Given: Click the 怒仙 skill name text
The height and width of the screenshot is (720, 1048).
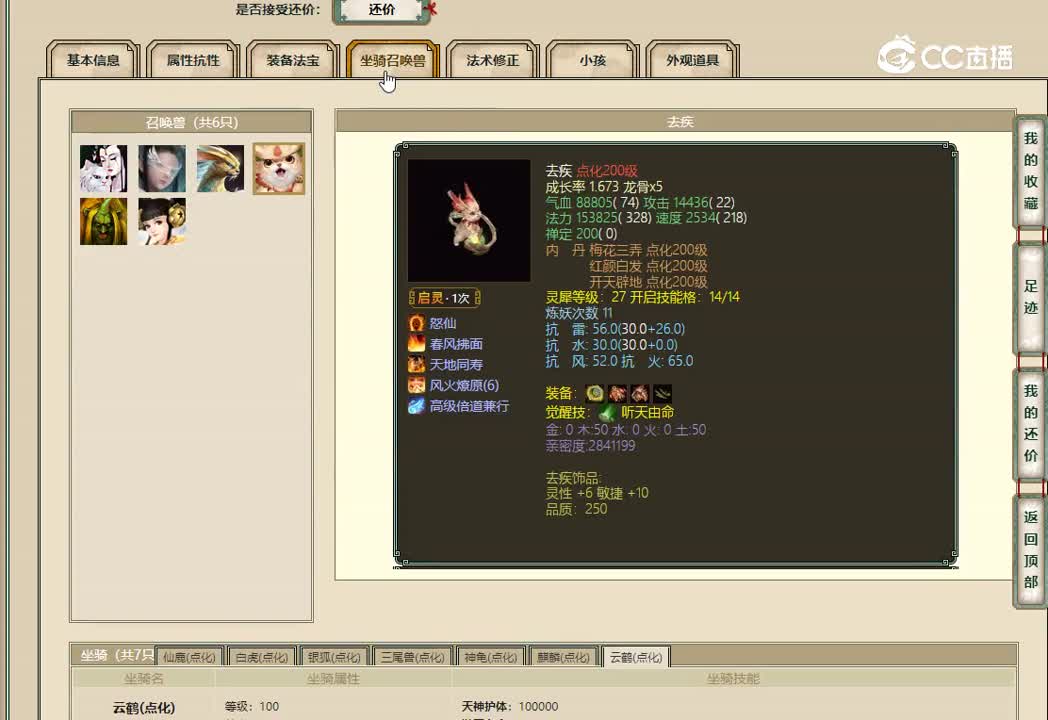Looking at the screenshot, I should (x=442, y=324).
